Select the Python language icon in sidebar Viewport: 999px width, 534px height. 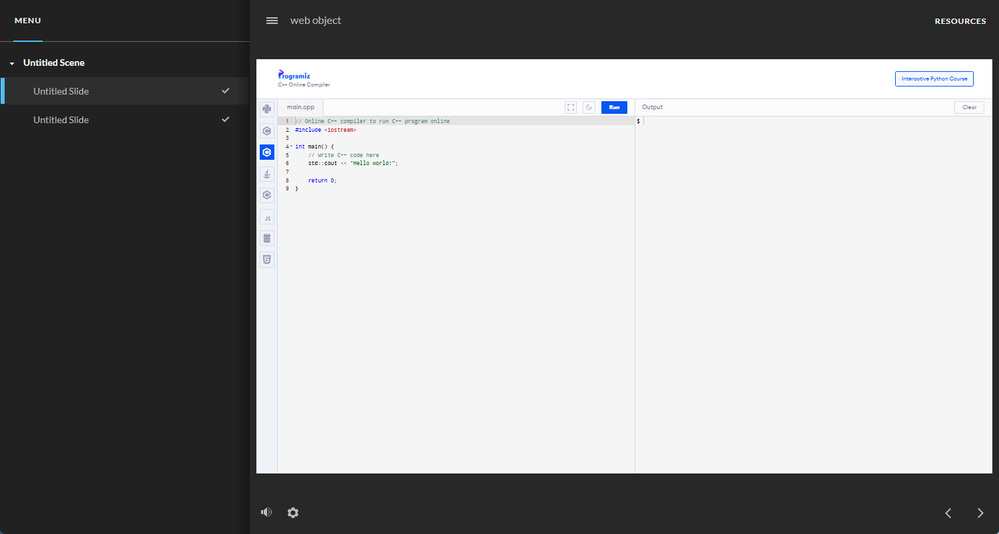pos(267,109)
